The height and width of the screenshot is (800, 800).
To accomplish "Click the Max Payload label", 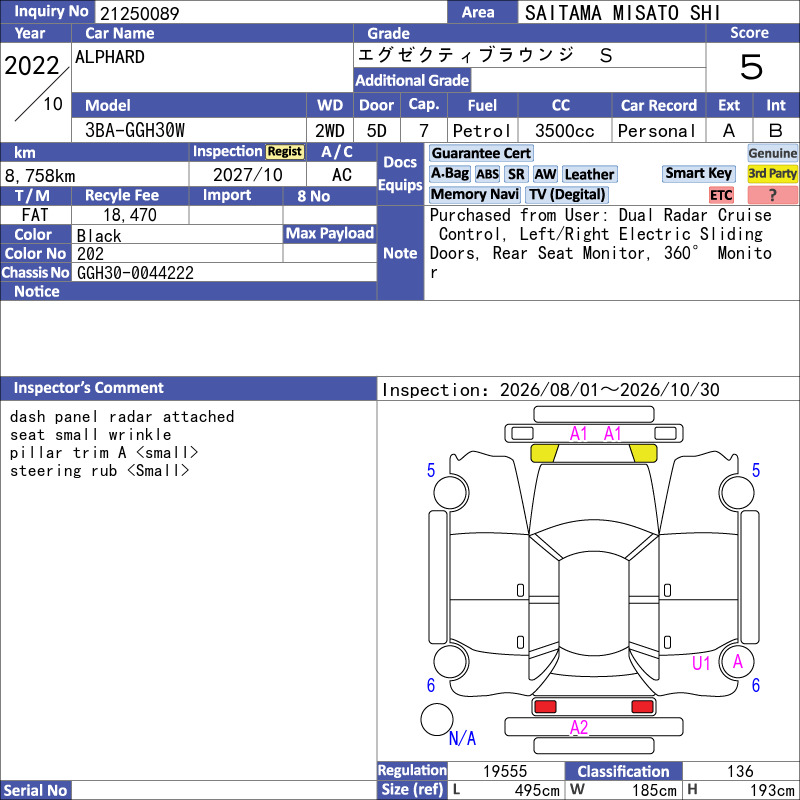I will 330,233.
